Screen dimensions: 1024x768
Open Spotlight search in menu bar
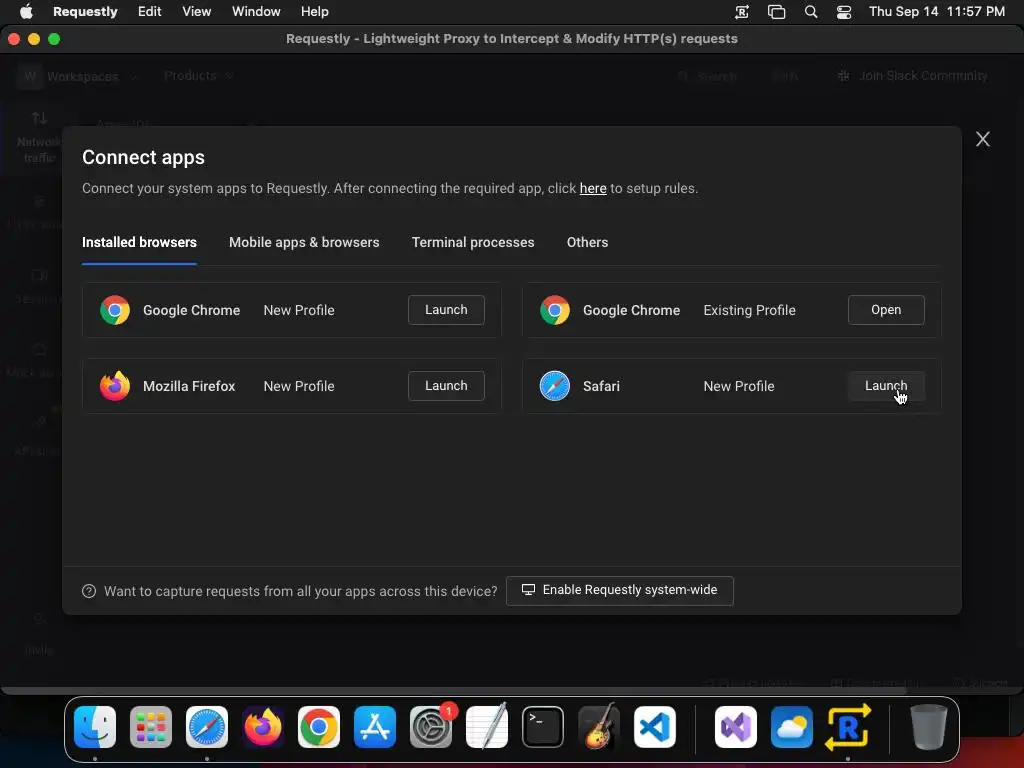tap(810, 12)
